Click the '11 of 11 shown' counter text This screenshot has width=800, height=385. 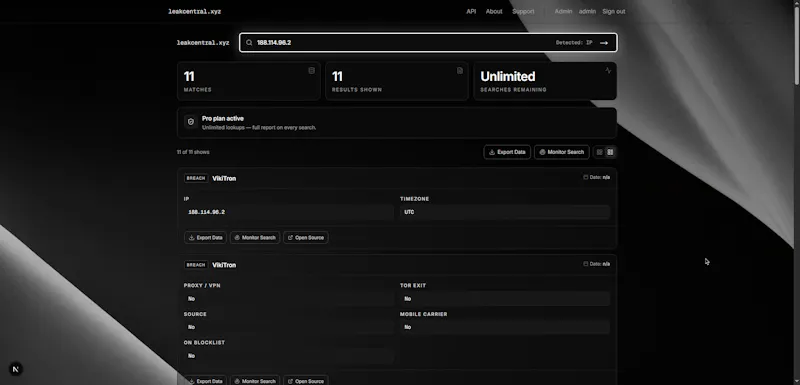pos(193,152)
